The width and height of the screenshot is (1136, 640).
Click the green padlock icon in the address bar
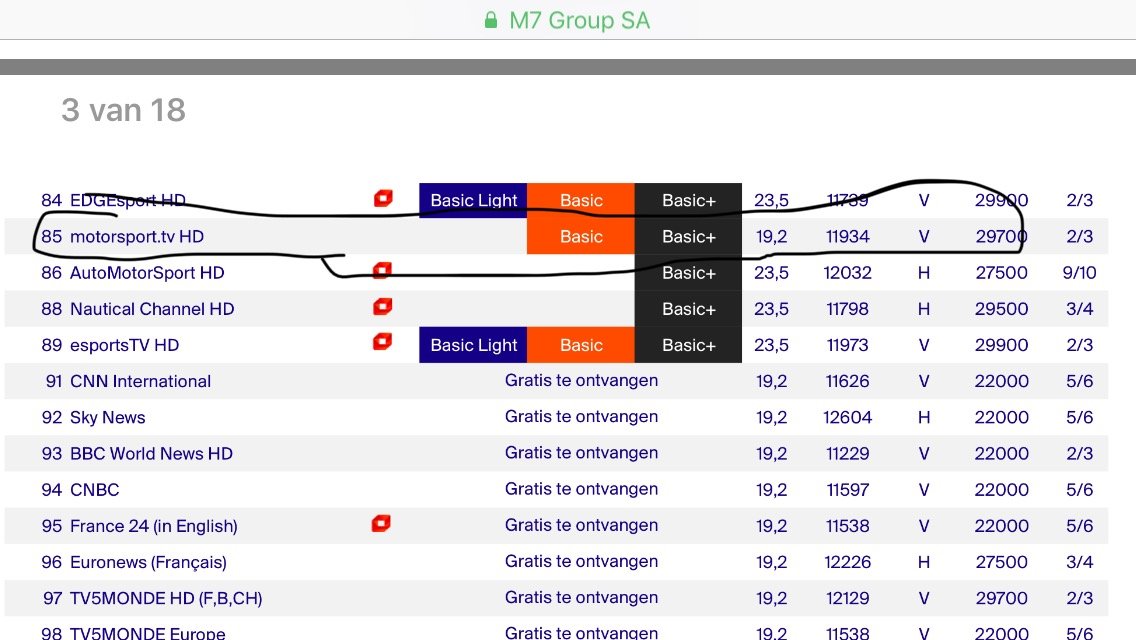(x=490, y=20)
